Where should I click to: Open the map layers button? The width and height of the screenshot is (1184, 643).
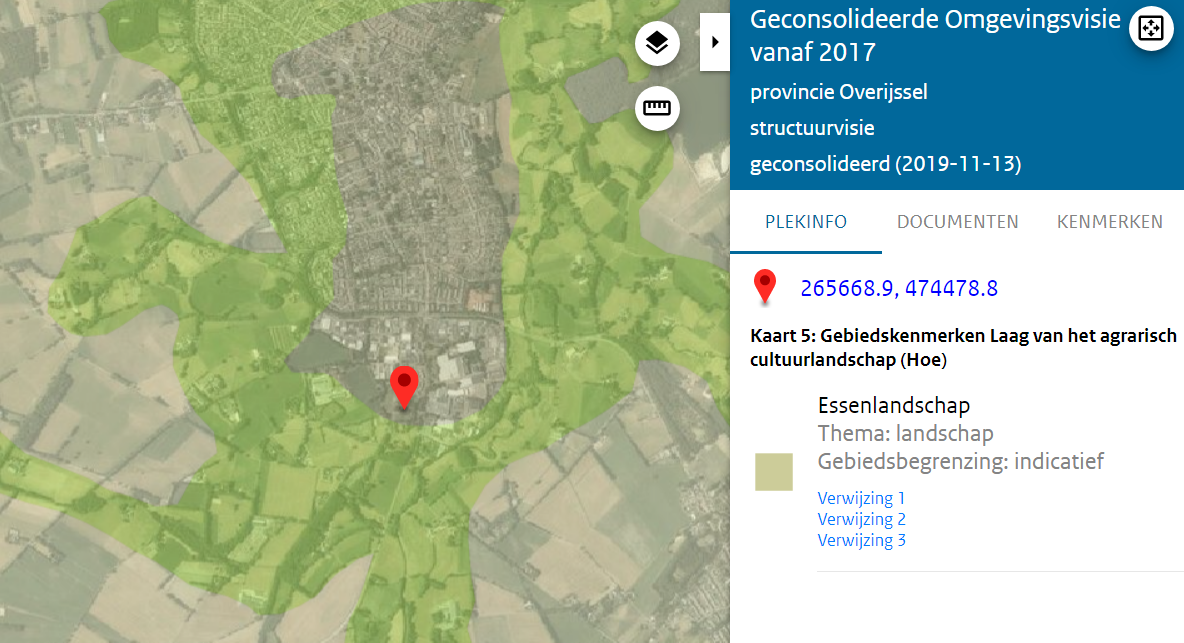657,43
